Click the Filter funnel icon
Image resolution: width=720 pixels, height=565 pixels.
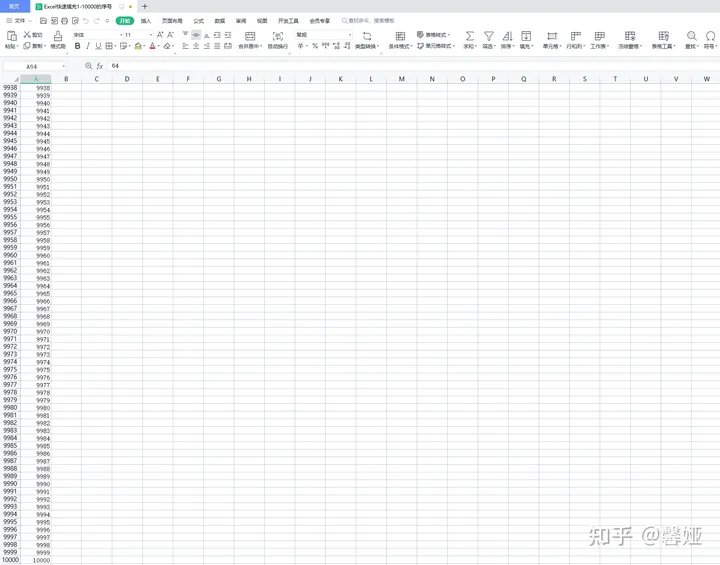click(489, 36)
